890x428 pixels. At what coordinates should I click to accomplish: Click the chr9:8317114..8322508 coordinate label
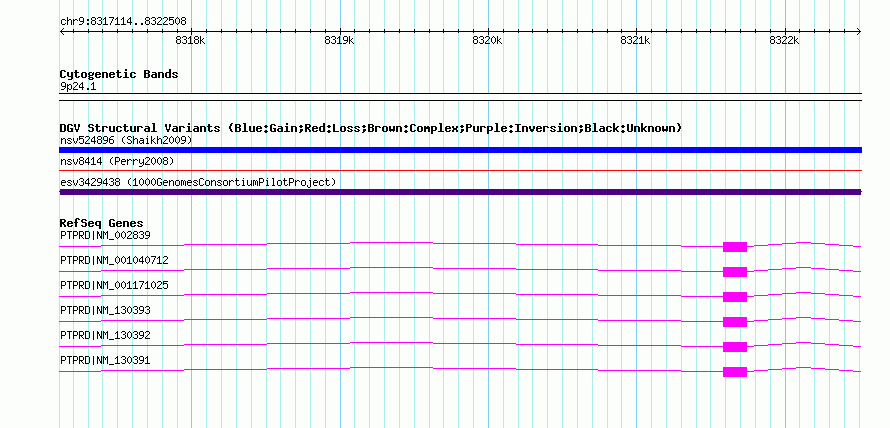tap(123, 22)
